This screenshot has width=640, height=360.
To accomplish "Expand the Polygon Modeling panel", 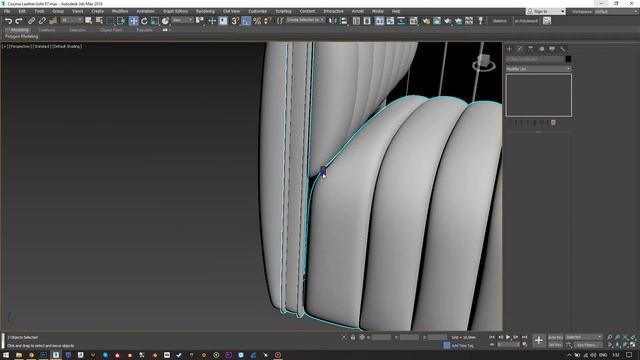I will pyautogui.click(x=22, y=36).
